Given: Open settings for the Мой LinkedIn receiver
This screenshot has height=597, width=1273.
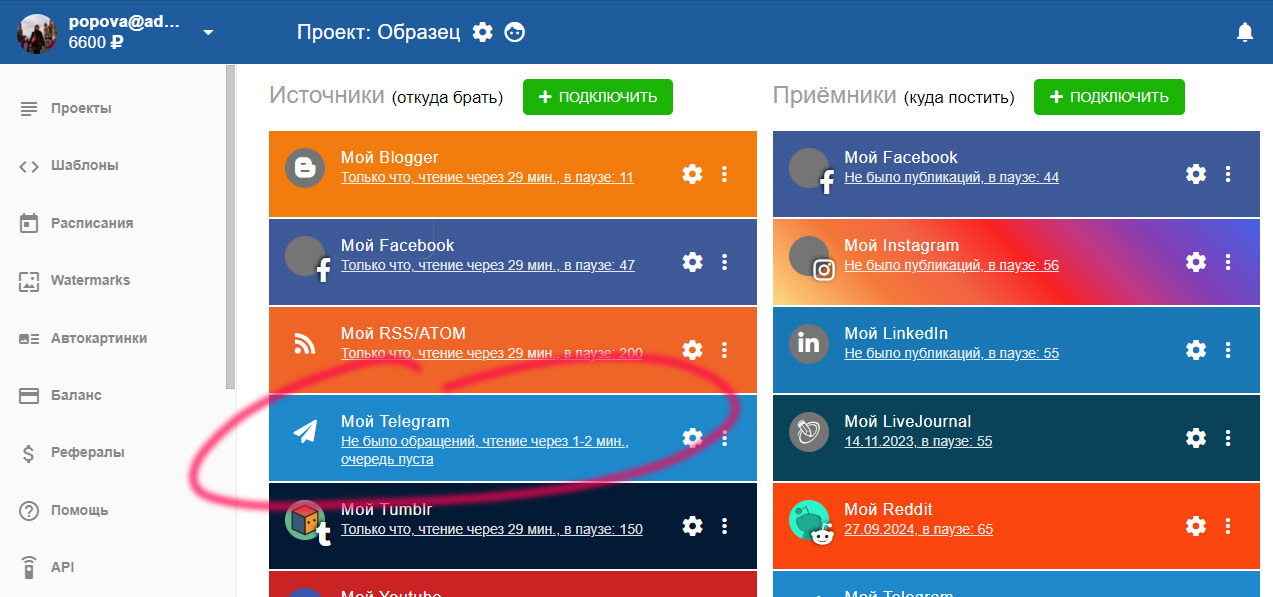Looking at the screenshot, I should 1196,350.
